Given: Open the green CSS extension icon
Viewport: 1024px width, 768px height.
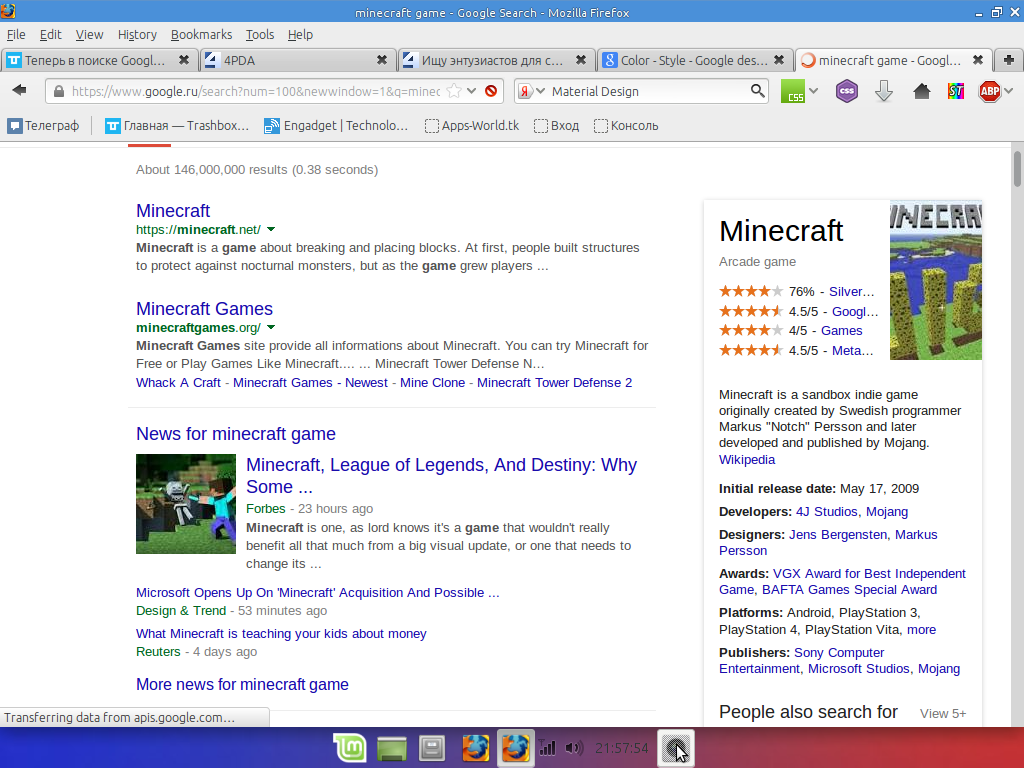Looking at the screenshot, I should 793,91.
